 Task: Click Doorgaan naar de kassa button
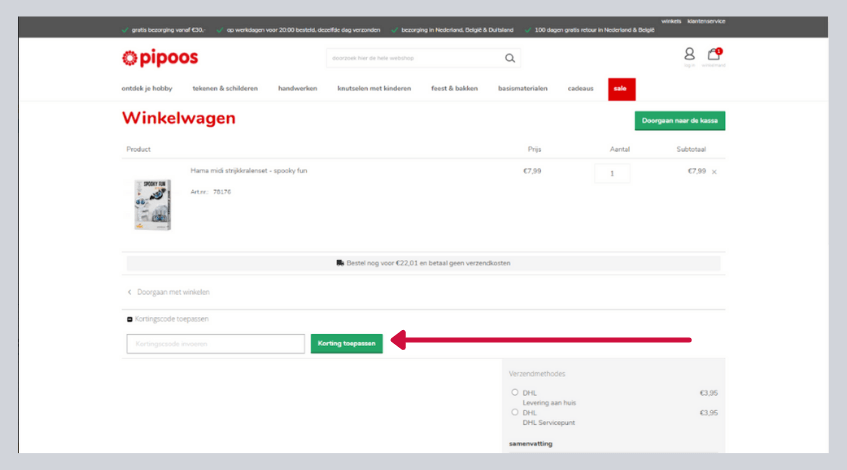[679, 120]
